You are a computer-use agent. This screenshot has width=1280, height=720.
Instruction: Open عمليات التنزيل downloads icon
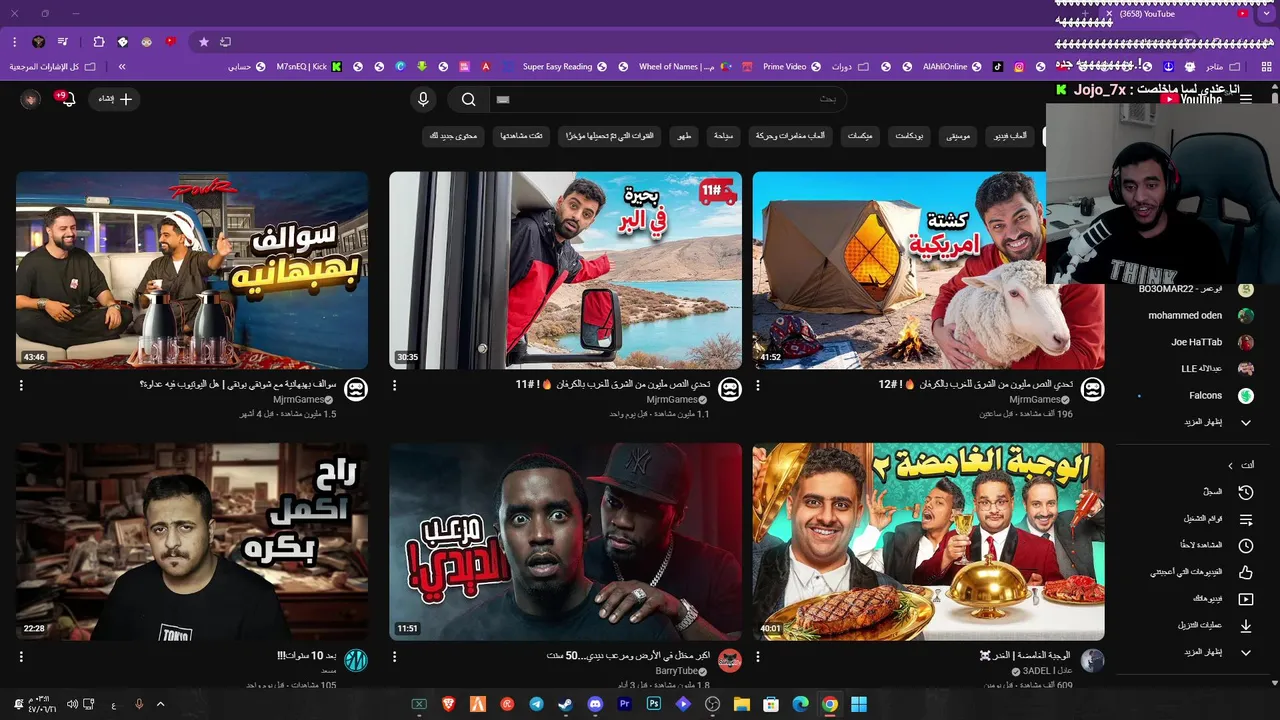1245,626
